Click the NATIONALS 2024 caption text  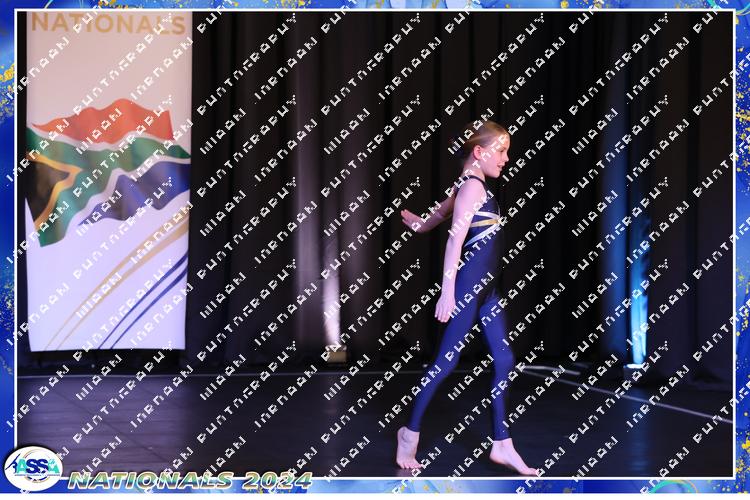click(x=190, y=480)
